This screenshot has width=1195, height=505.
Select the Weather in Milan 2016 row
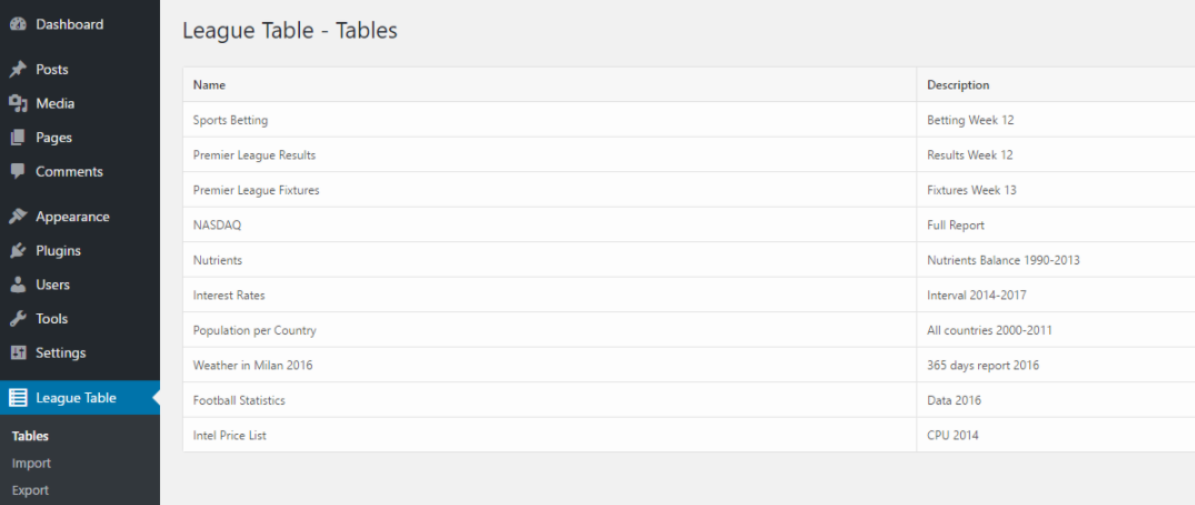[x=252, y=365]
